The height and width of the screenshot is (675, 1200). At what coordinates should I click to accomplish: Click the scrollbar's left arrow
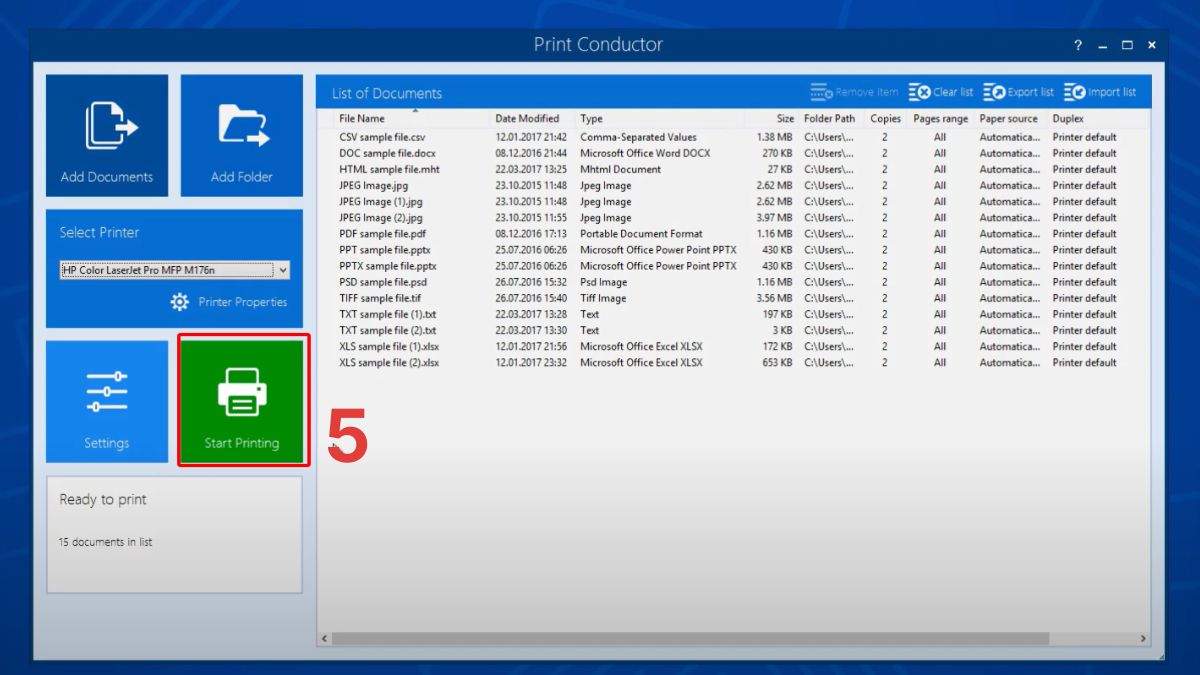point(324,638)
